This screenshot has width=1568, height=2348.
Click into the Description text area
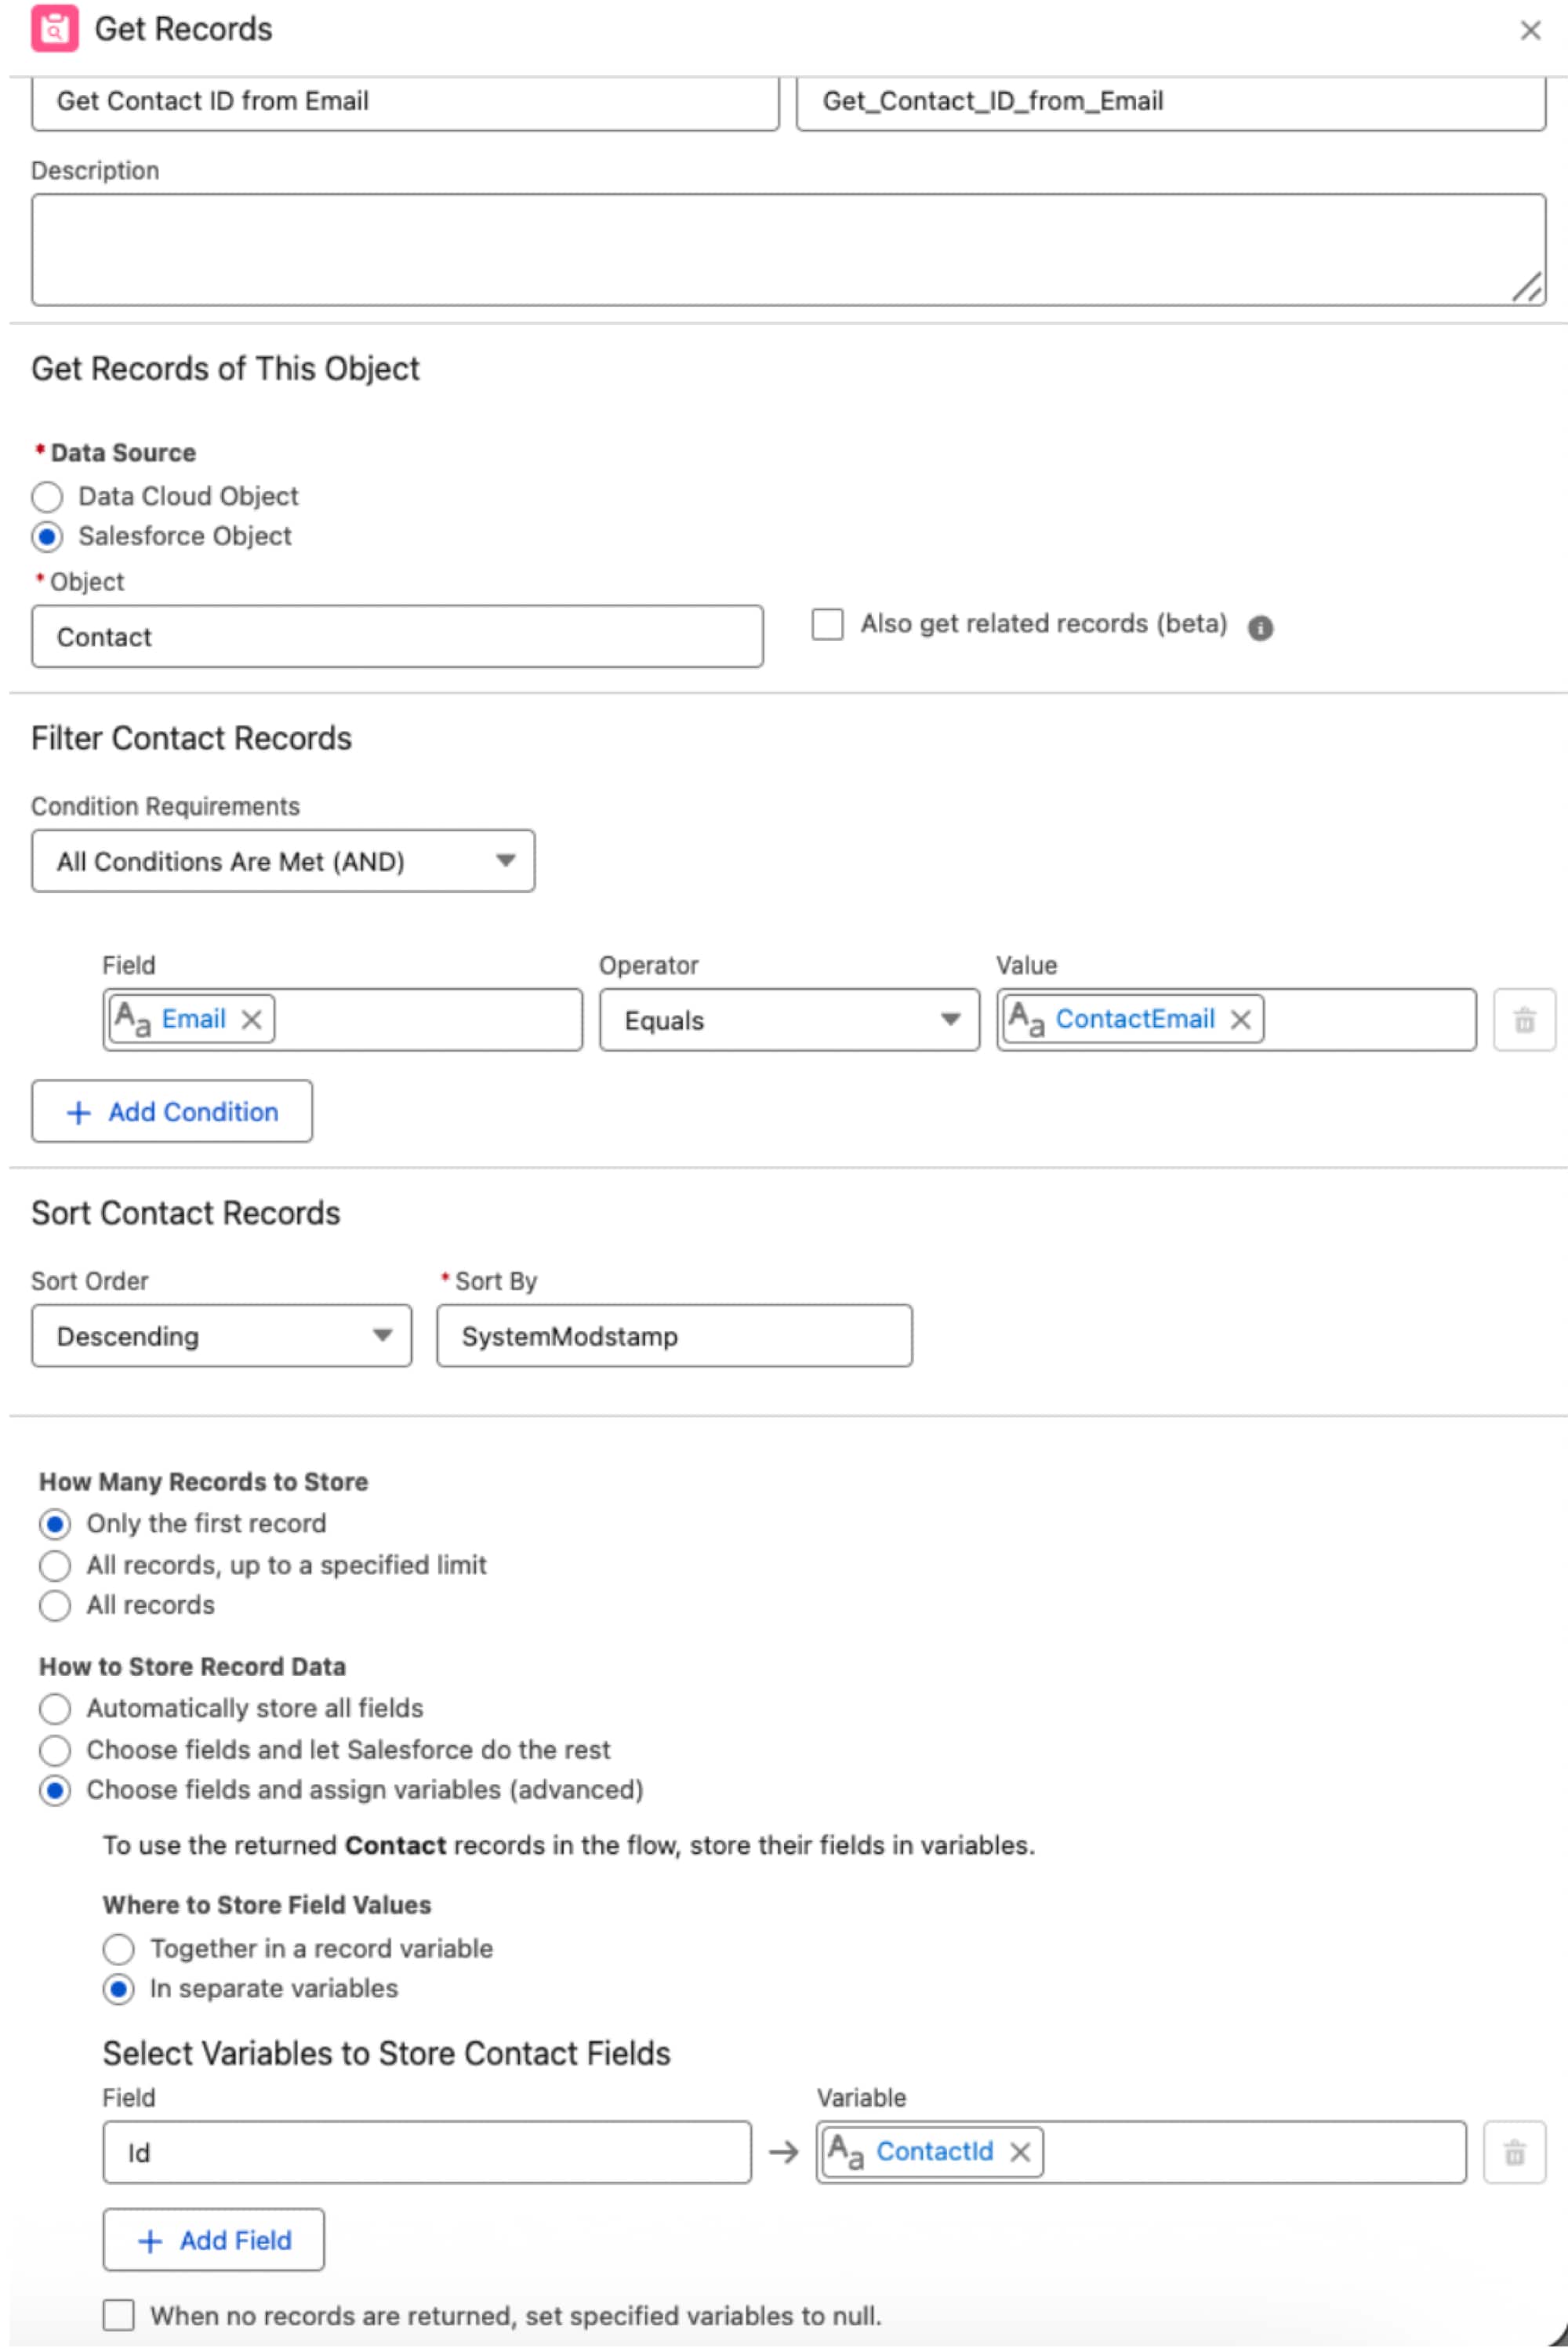coord(787,250)
